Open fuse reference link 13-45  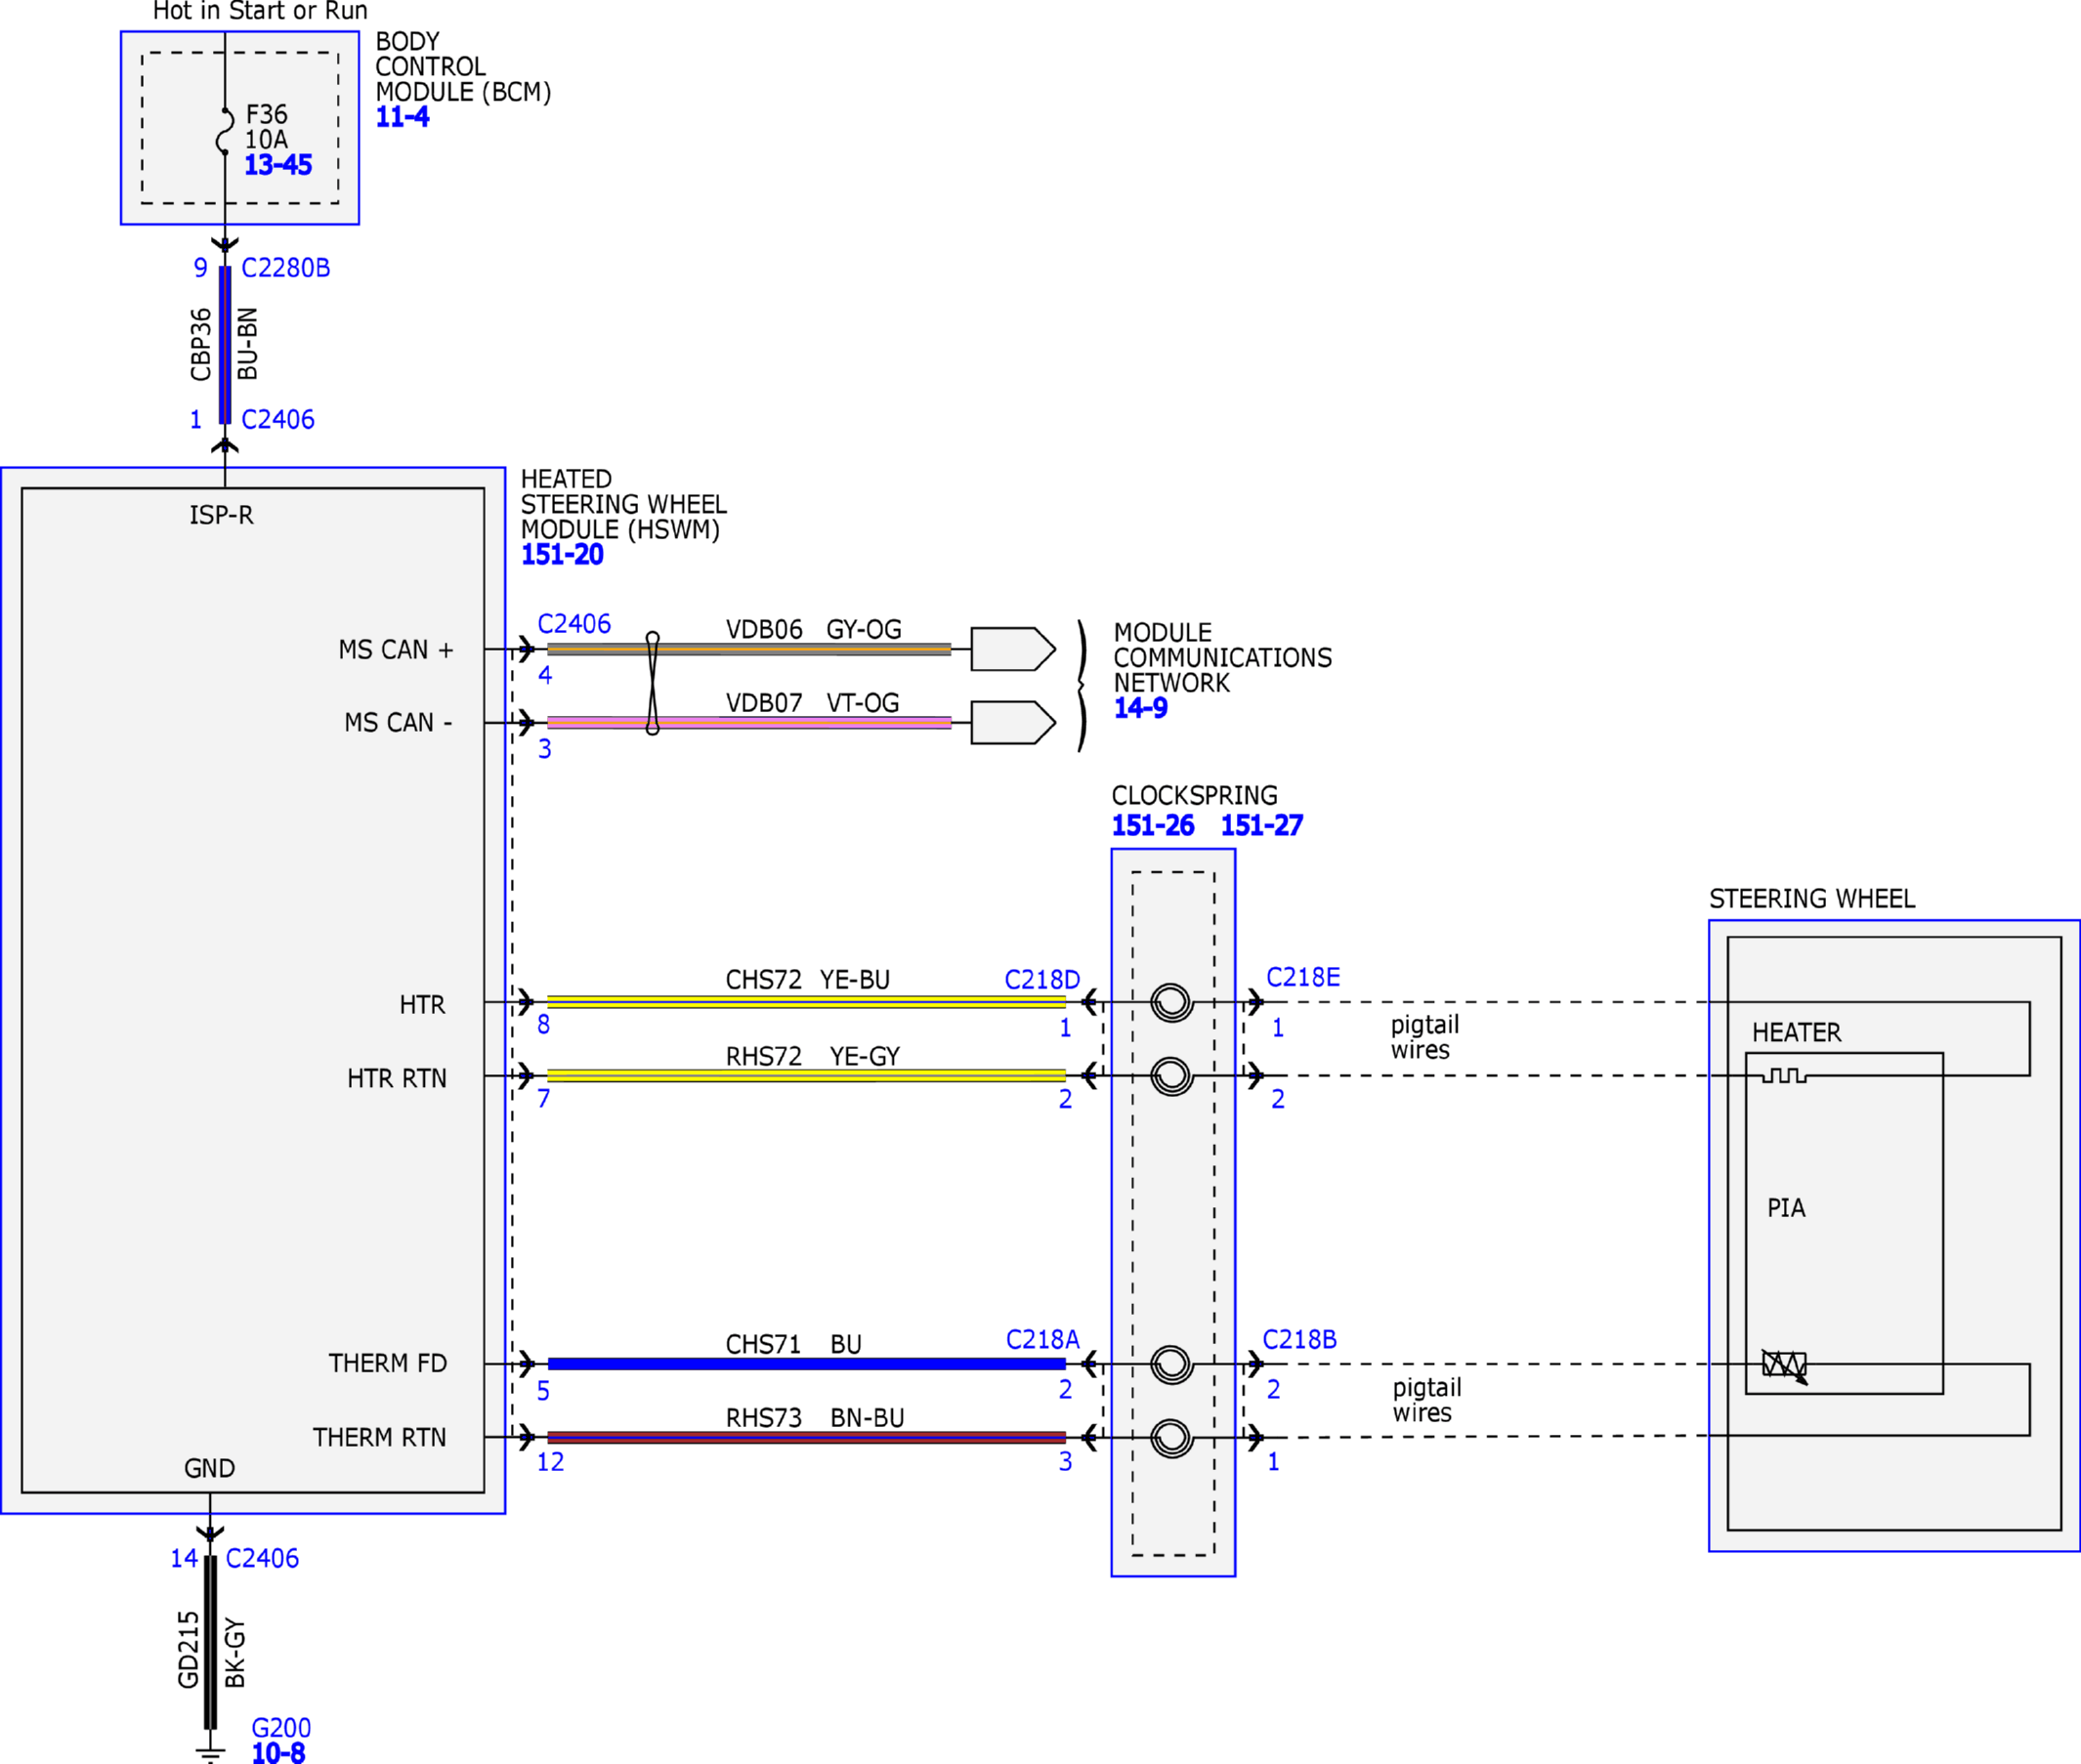tap(278, 165)
